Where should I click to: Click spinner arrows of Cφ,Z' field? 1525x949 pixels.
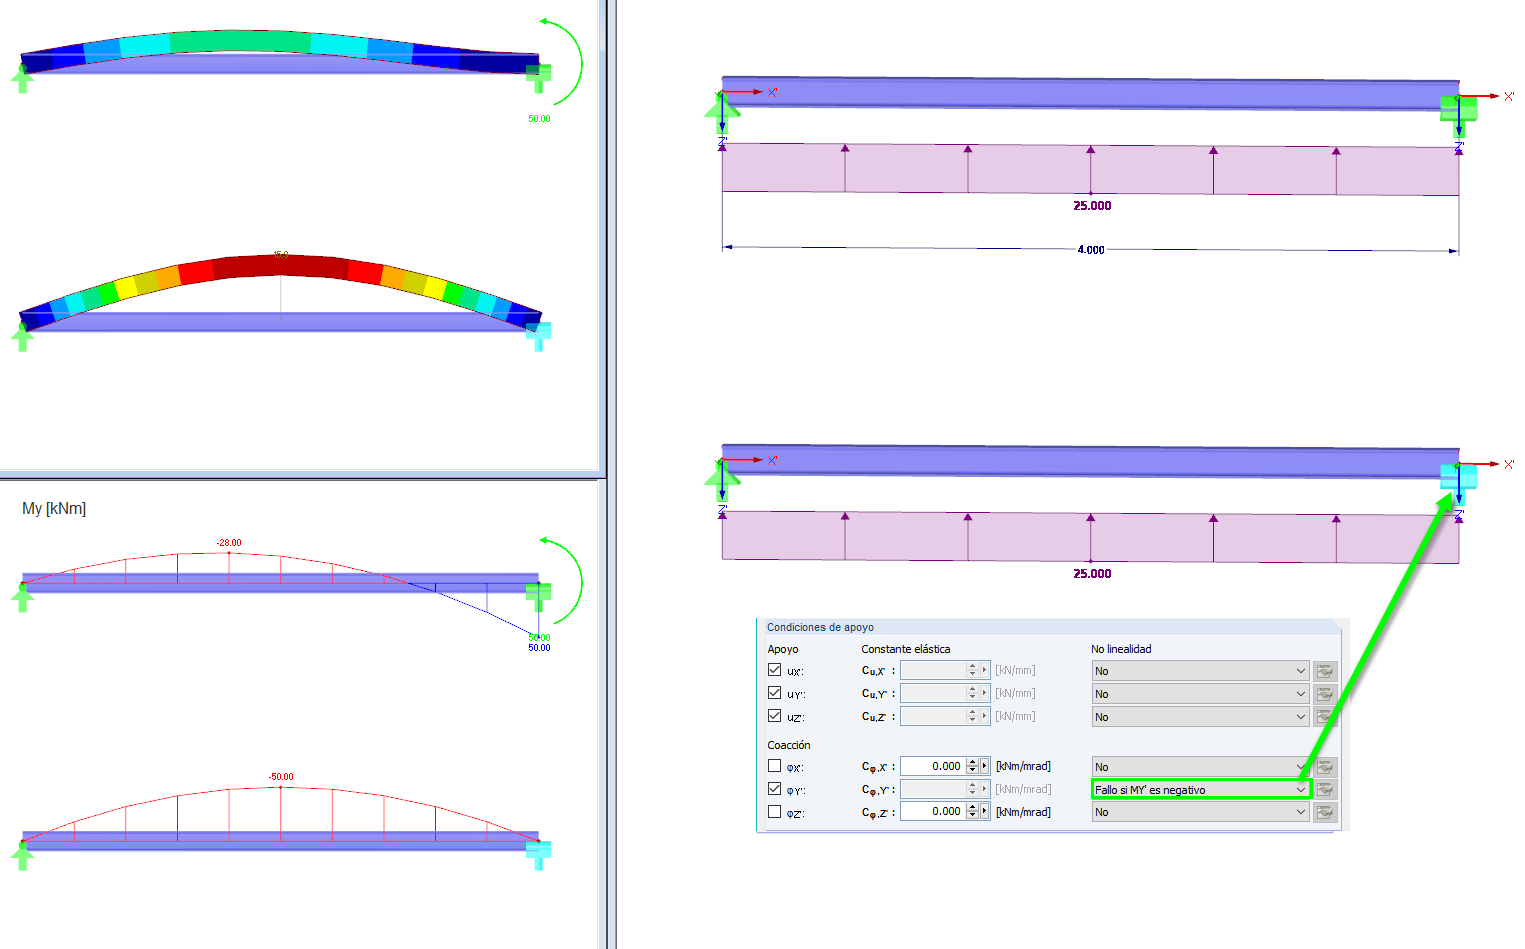point(972,811)
